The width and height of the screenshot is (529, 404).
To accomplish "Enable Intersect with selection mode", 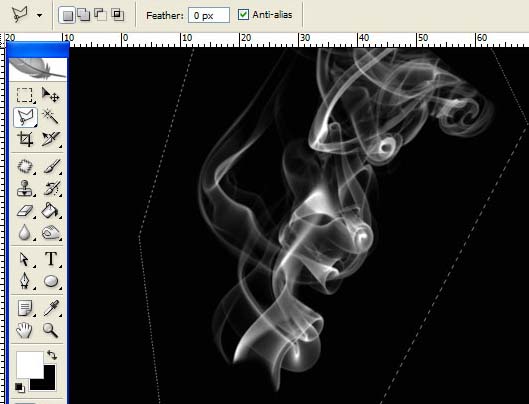I will [x=117, y=15].
